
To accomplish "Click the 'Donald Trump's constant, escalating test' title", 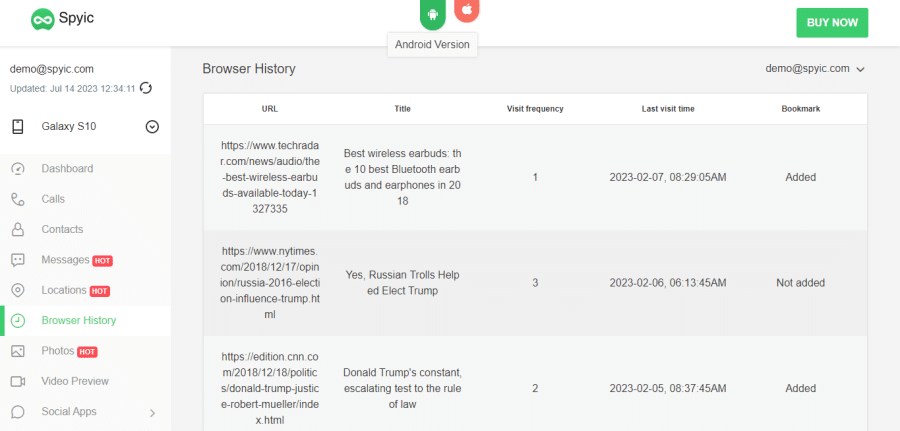I will pyautogui.click(x=402, y=389).
